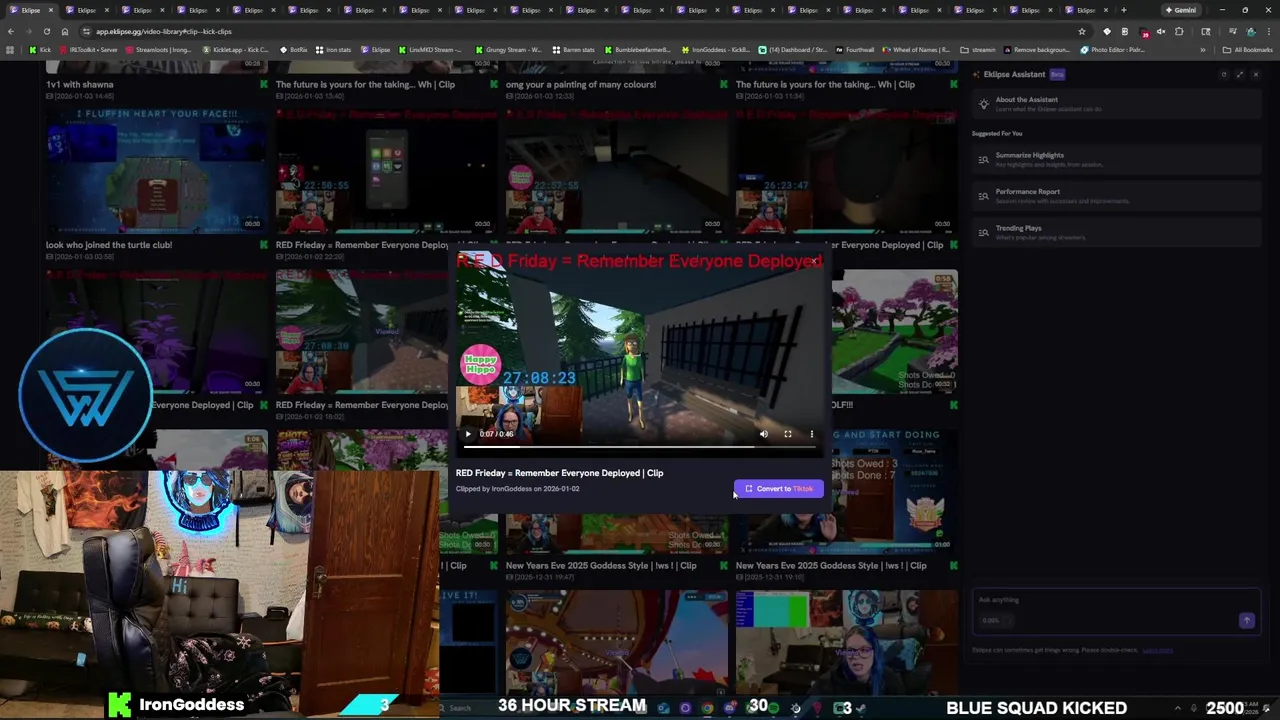Open the clip player more options menu

click(x=812, y=434)
